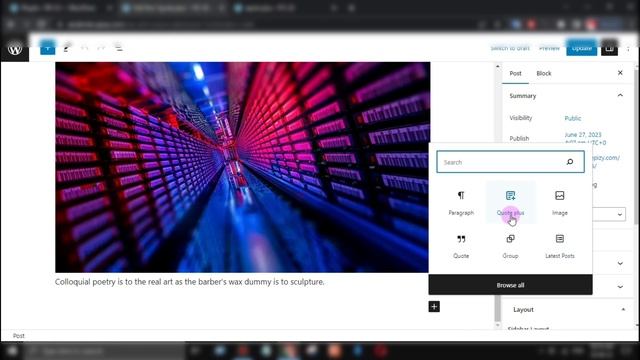Image resolution: width=640 pixels, height=360 pixels.
Task: Click the Summary heading
Action: [x=522, y=96]
